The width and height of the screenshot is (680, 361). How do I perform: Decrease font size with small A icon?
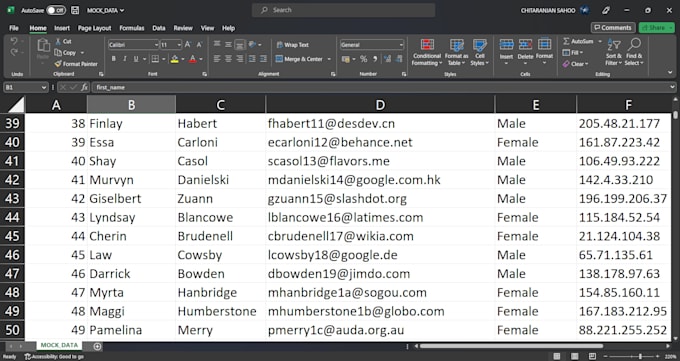pyautogui.click(x=199, y=44)
